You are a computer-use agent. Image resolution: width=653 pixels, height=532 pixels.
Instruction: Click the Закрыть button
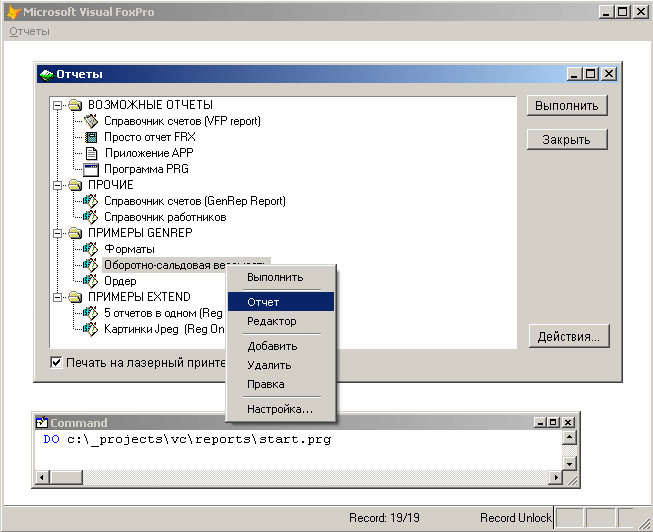pos(567,140)
